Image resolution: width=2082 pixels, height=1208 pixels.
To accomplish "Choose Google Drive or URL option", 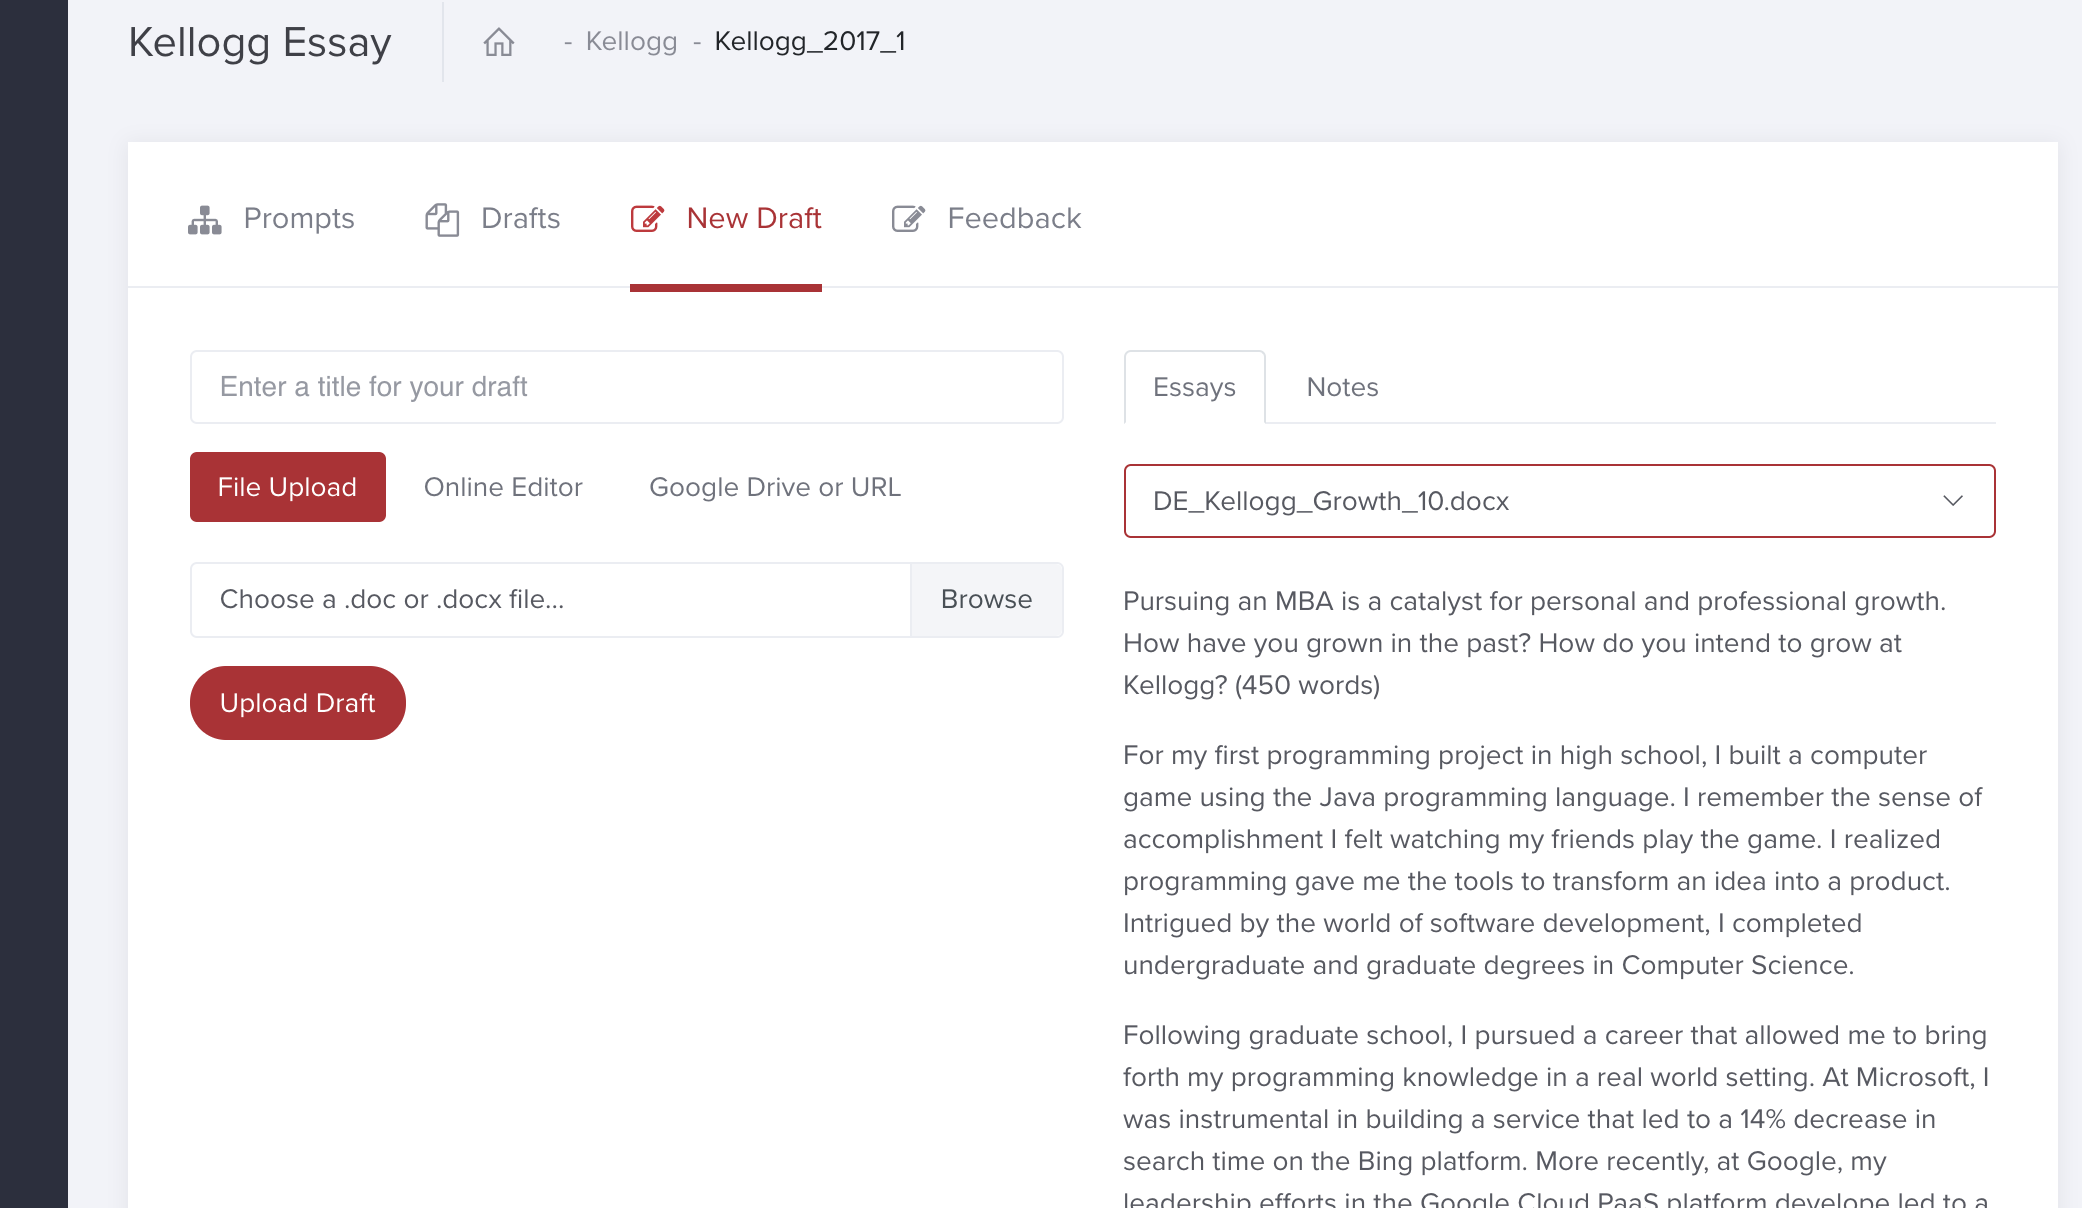I will pos(775,487).
